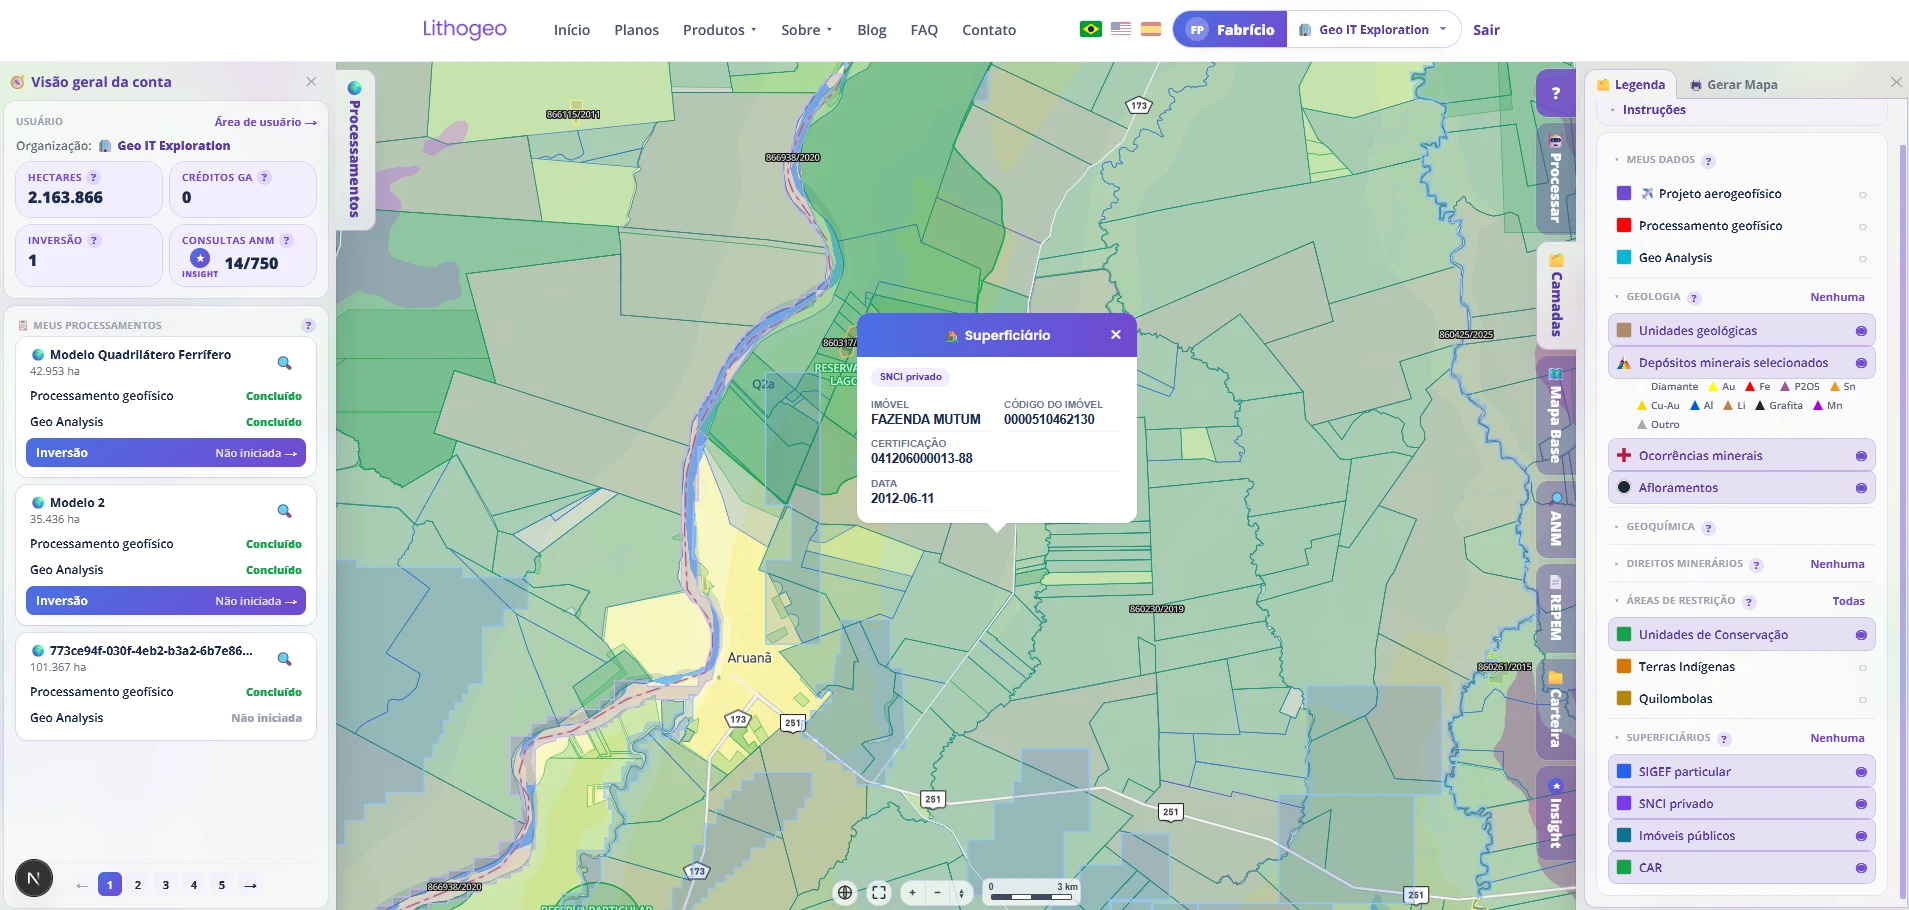Open the Produtos dropdown menu

click(719, 30)
